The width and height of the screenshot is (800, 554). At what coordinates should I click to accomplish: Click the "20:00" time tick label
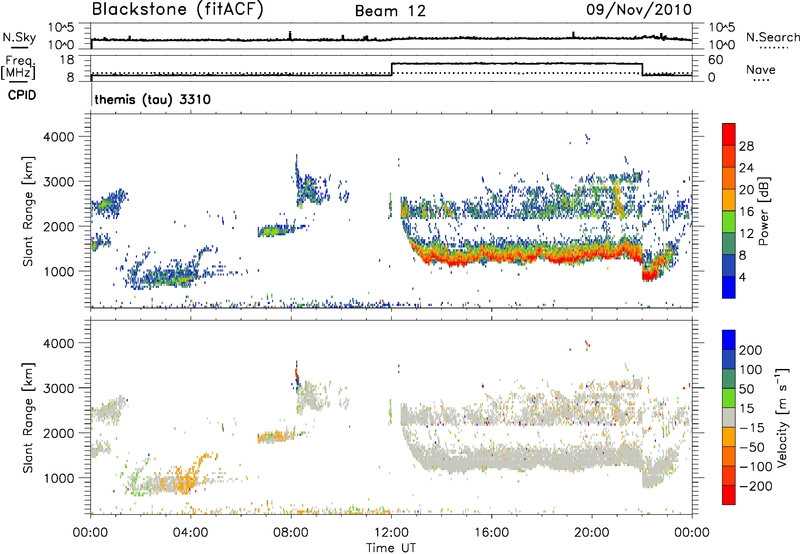coord(591,533)
